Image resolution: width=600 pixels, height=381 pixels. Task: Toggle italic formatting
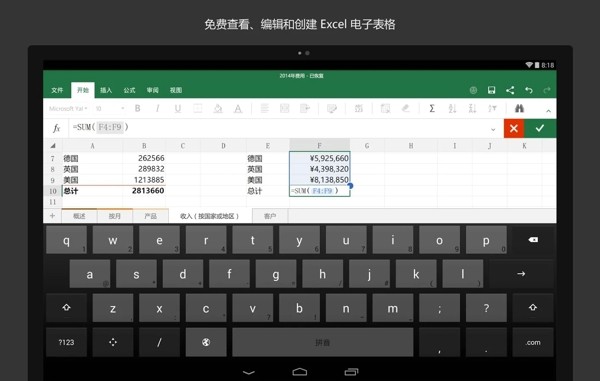coord(157,109)
